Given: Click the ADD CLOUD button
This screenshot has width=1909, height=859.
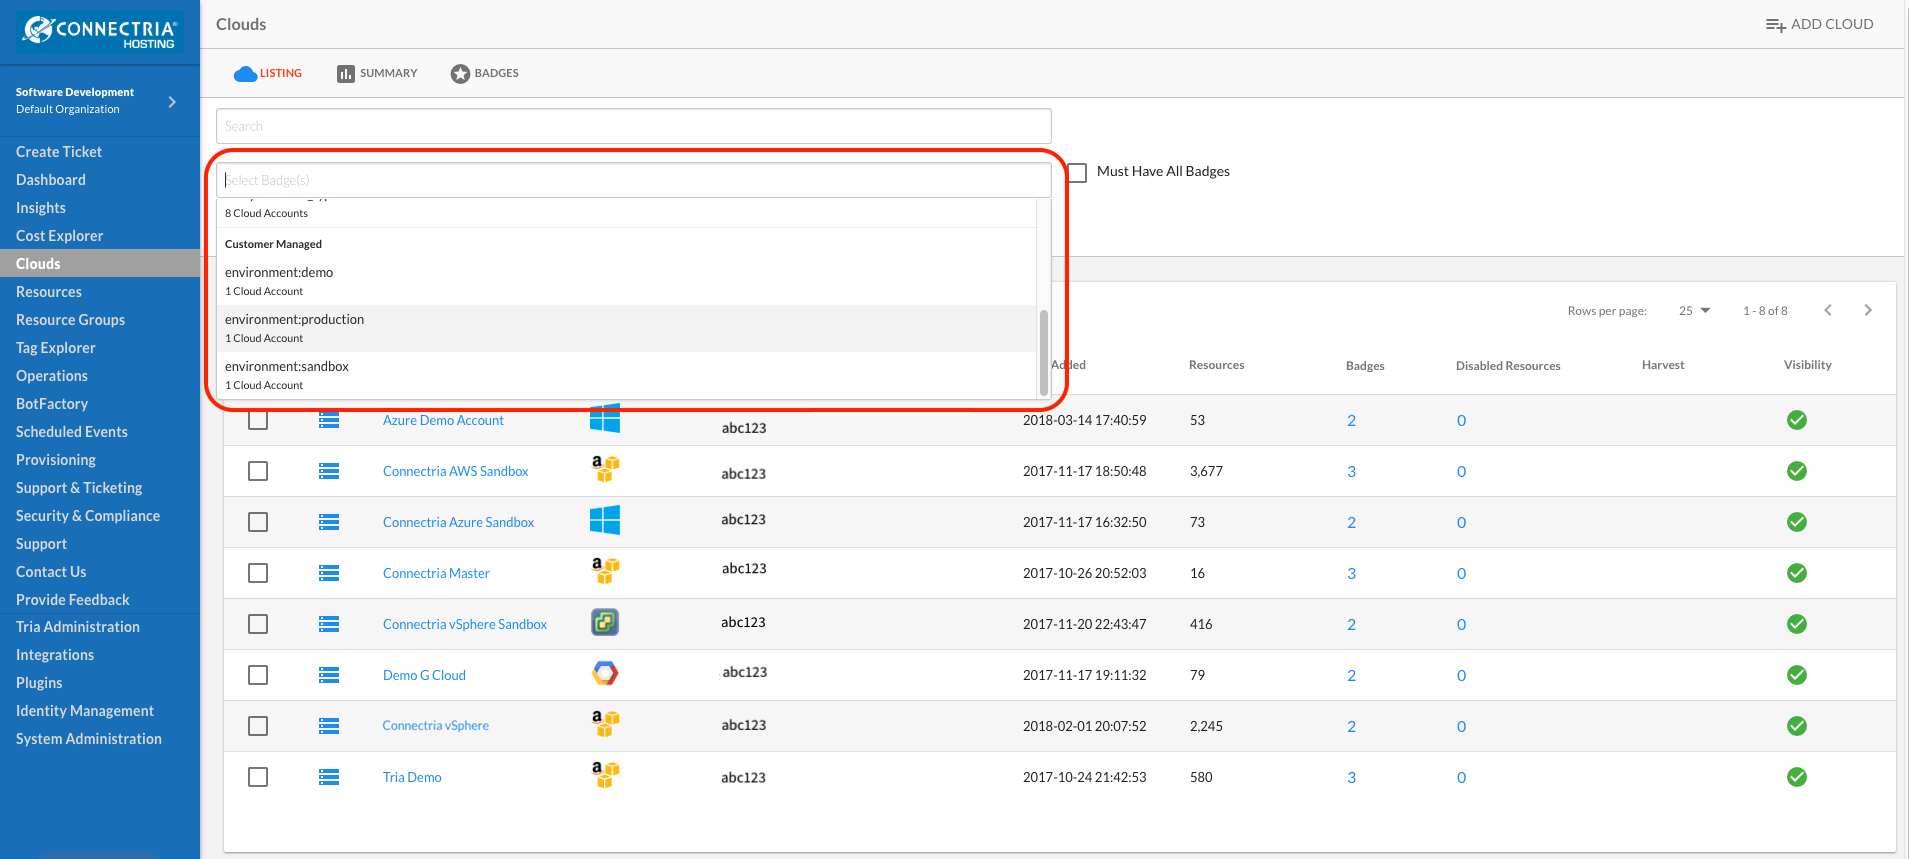Looking at the screenshot, I should 1819,24.
